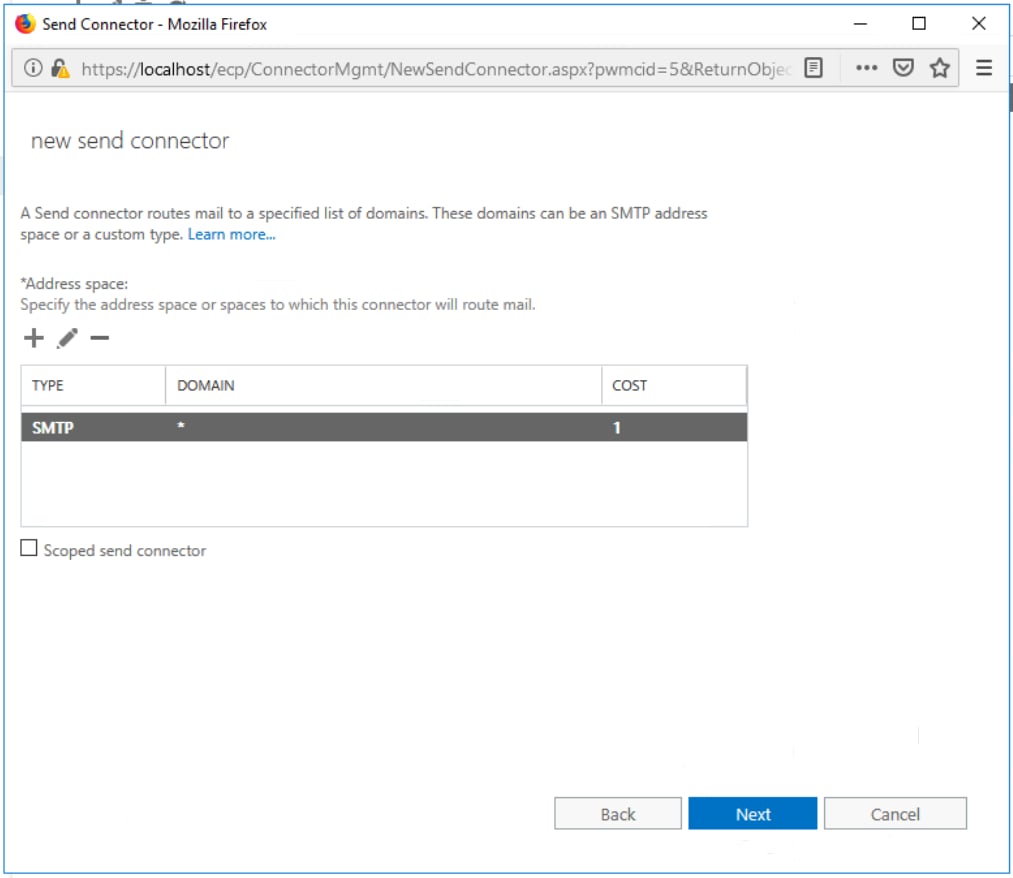Minimize the Firefox window
The image size is (1013, 878).
[x=860, y=24]
